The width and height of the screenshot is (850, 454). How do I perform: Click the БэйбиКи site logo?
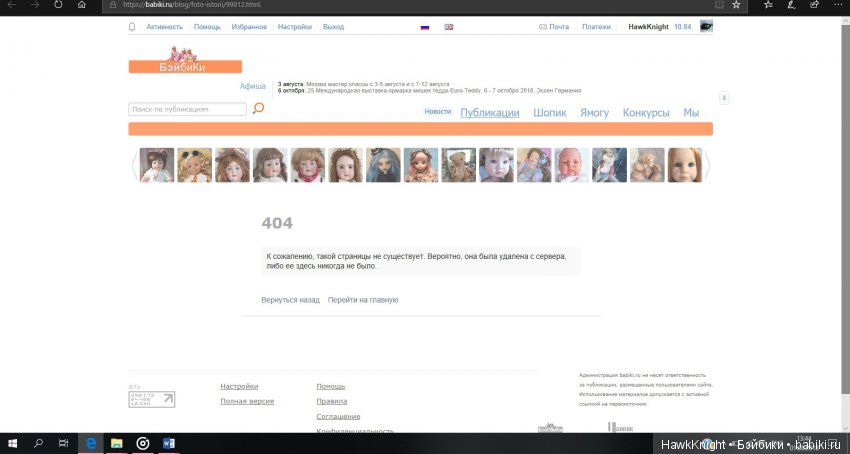pyautogui.click(x=185, y=61)
